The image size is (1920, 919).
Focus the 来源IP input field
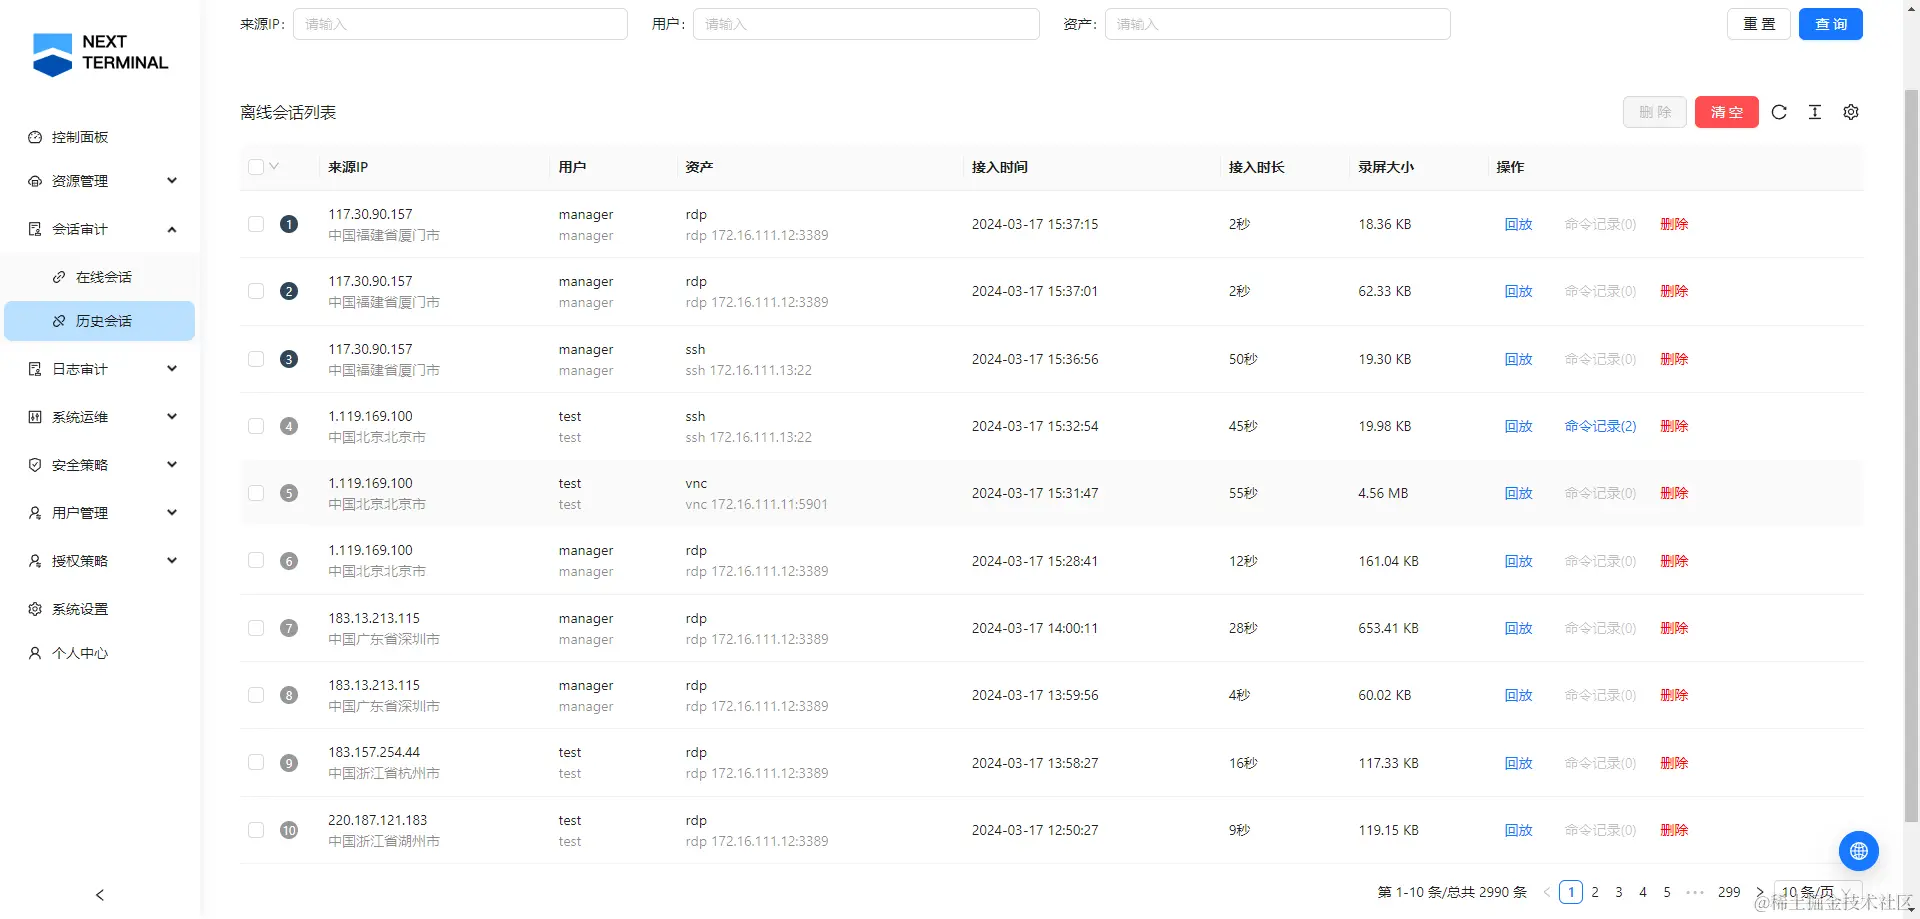point(460,24)
